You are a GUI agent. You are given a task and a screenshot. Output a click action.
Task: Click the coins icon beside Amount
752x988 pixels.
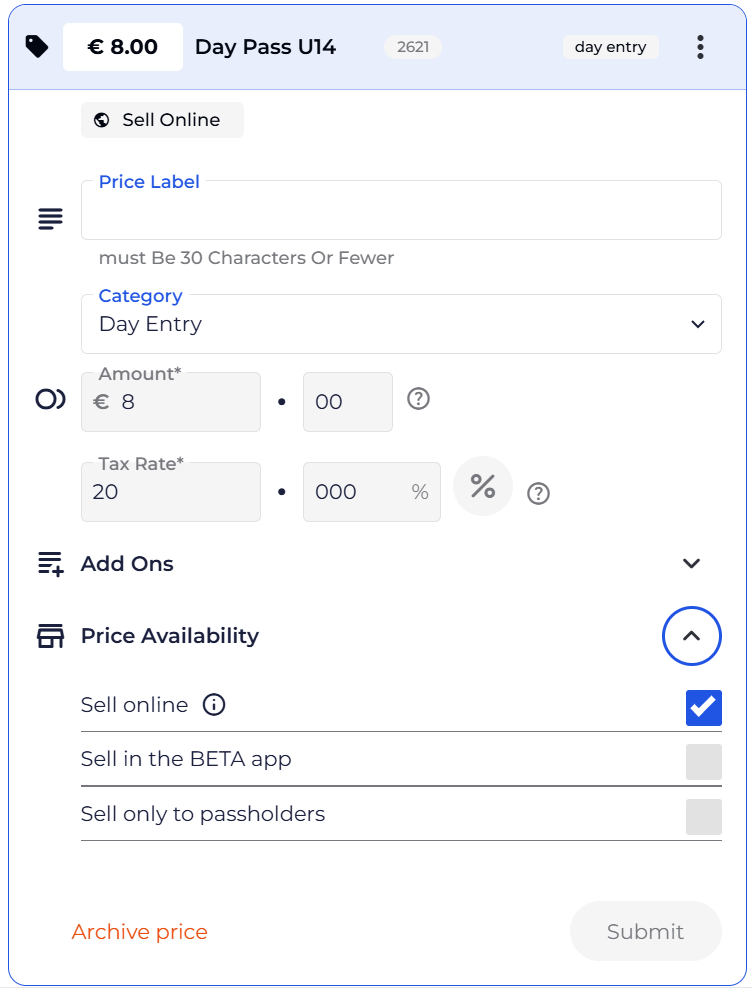50,400
